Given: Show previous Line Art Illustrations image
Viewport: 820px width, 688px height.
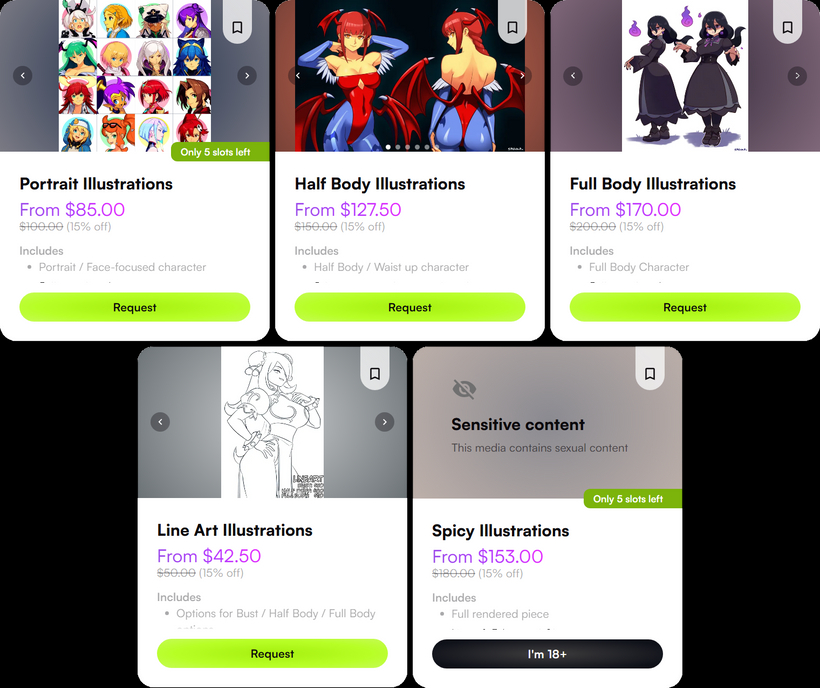Looking at the screenshot, I should (160, 422).
